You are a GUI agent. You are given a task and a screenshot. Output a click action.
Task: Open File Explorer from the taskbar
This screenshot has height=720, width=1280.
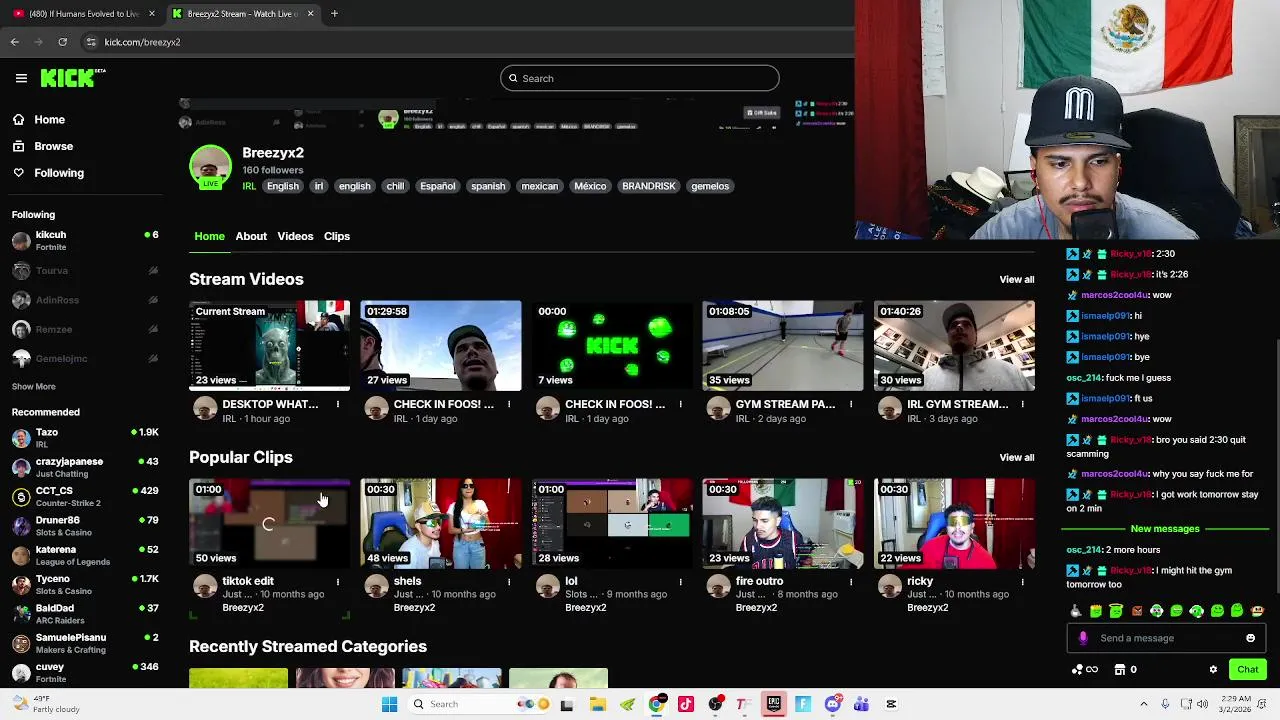coord(597,704)
